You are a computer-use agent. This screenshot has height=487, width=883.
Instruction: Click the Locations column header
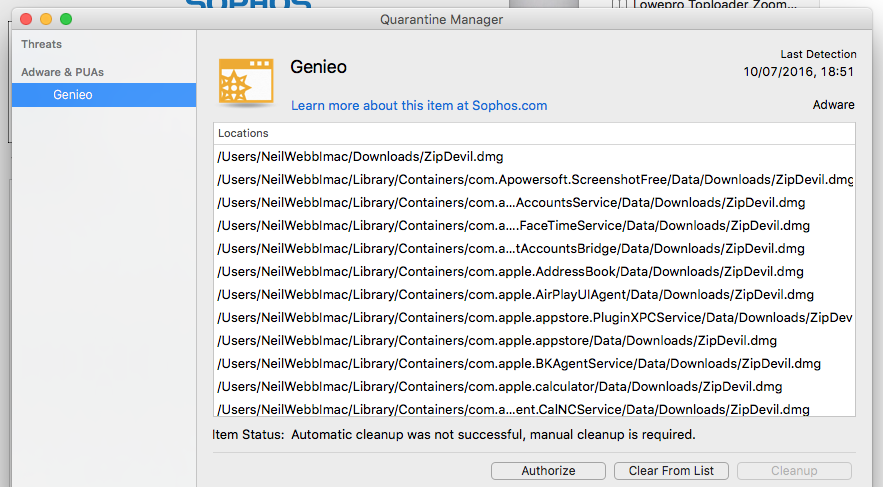534,133
